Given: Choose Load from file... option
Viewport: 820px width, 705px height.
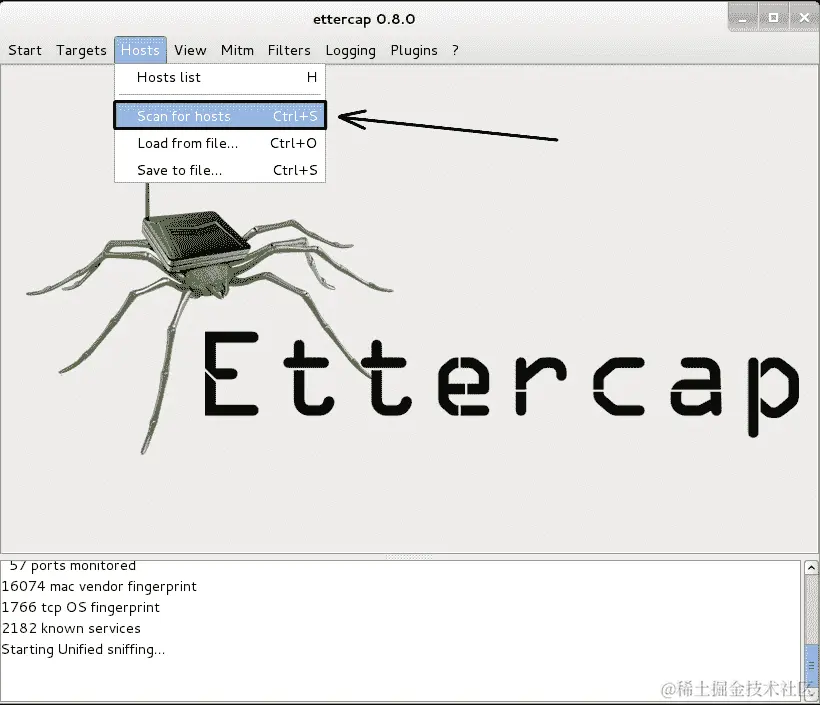Looking at the screenshot, I should click(x=220, y=143).
